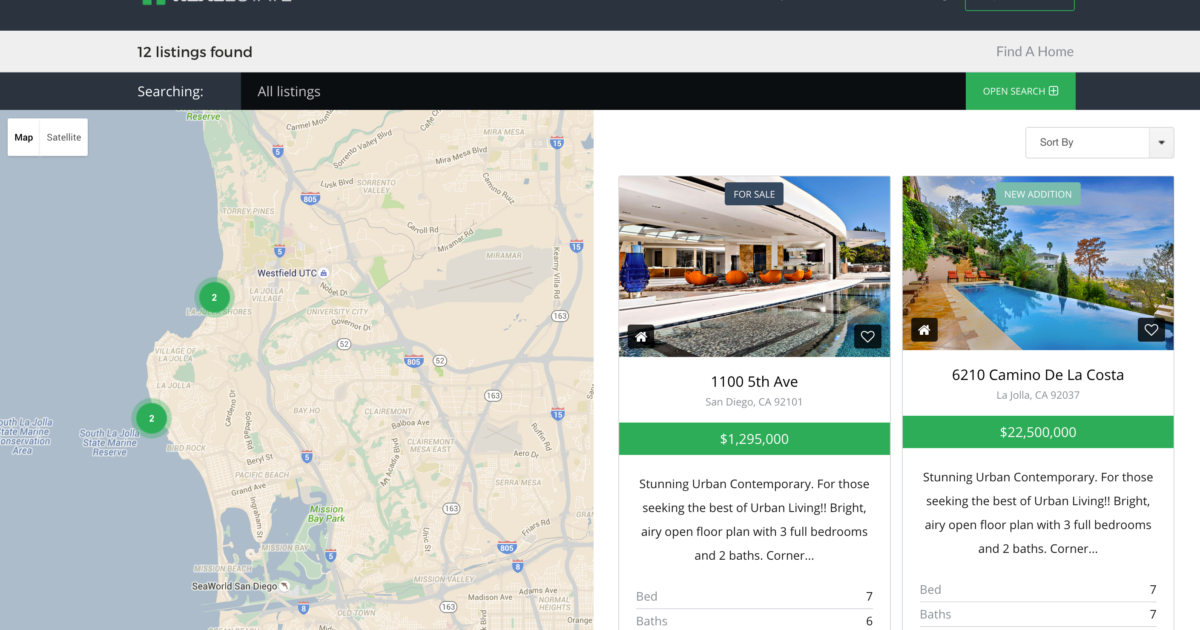
Task: Click the NEW ADDITION badge
Action: click(x=1038, y=194)
